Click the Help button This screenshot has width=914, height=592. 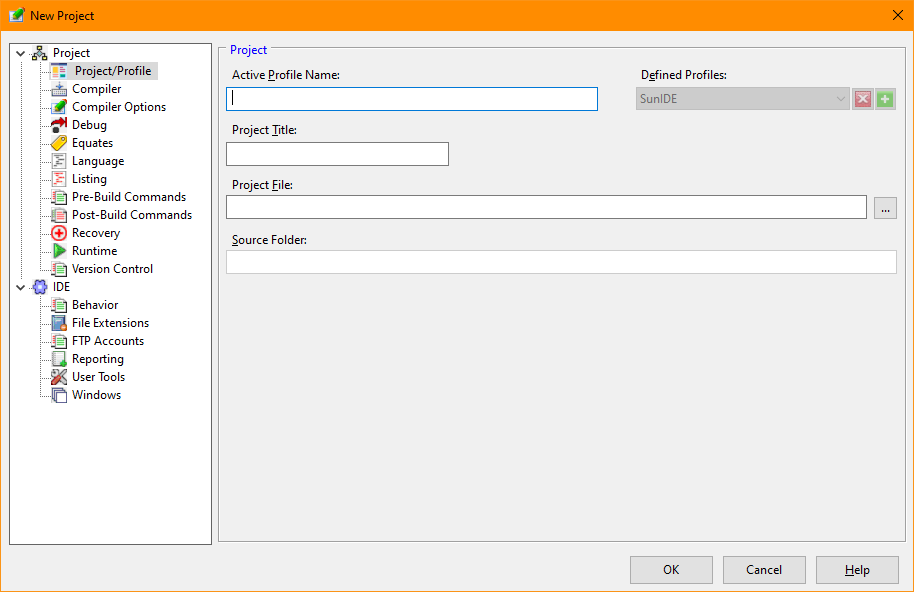point(857,570)
